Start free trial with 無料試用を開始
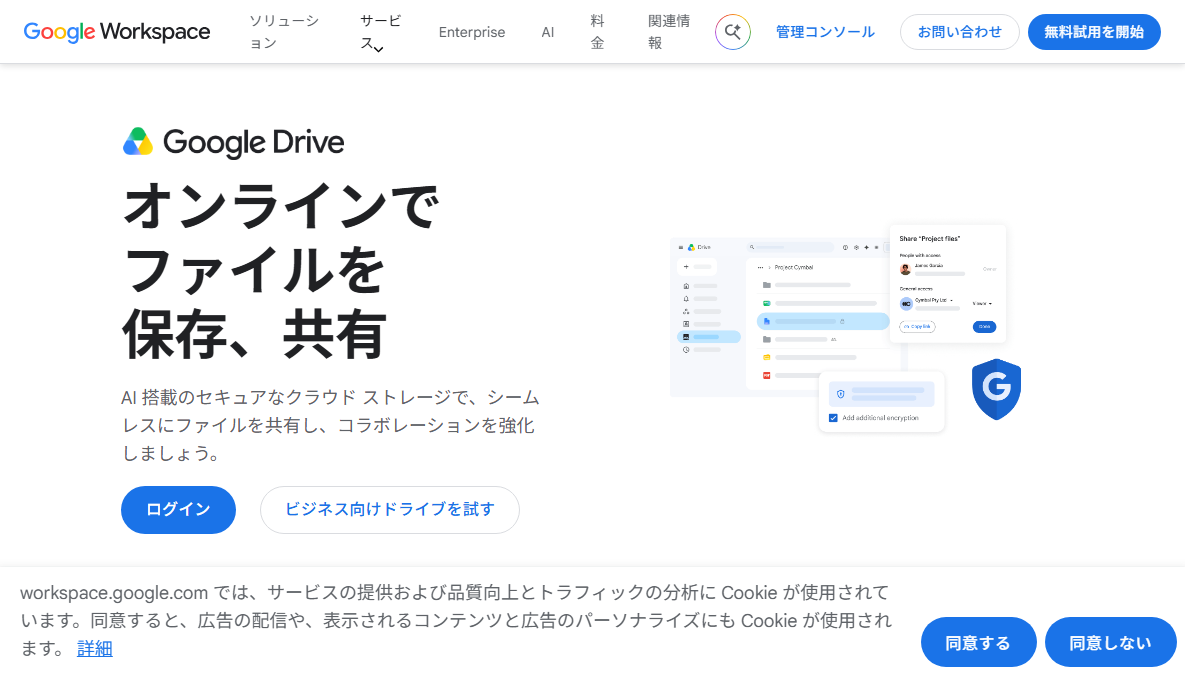The width and height of the screenshot is (1200, 675). tap(1094, 32)
